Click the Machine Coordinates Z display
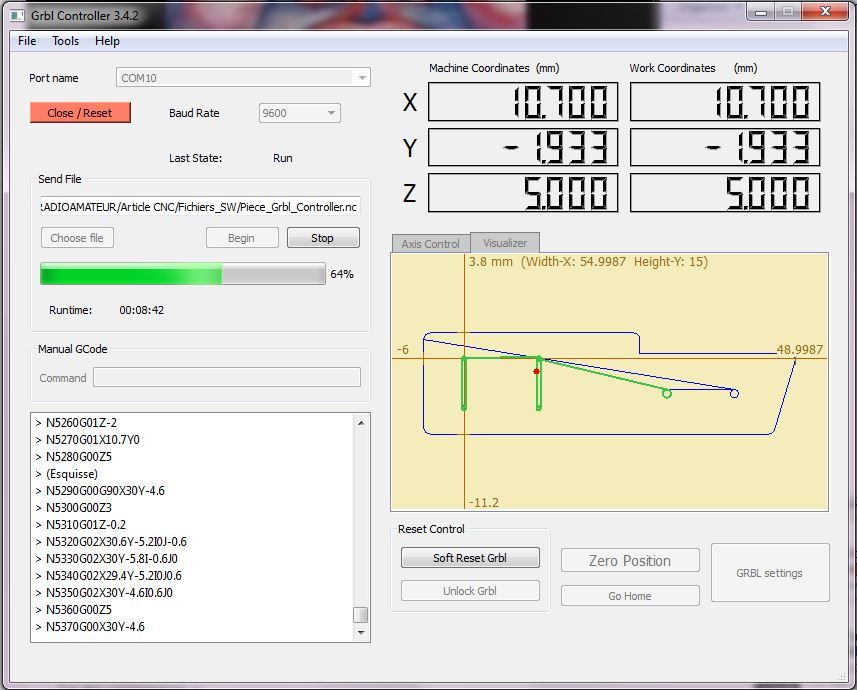 click(523, 192)
